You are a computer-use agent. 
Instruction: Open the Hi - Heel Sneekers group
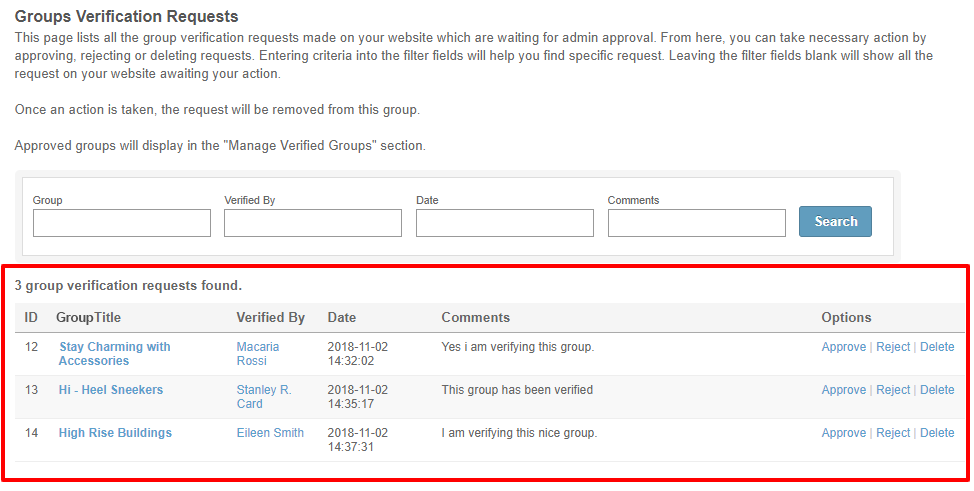tap(110, 390)
